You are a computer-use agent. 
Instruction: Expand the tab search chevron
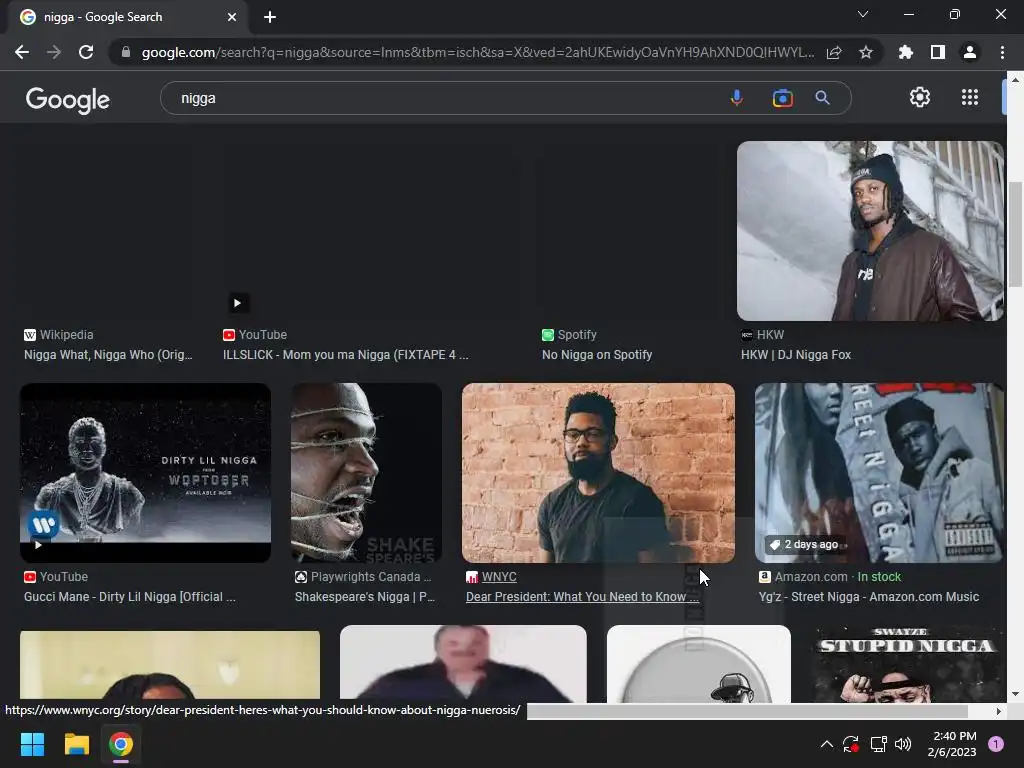coord(863,14)
